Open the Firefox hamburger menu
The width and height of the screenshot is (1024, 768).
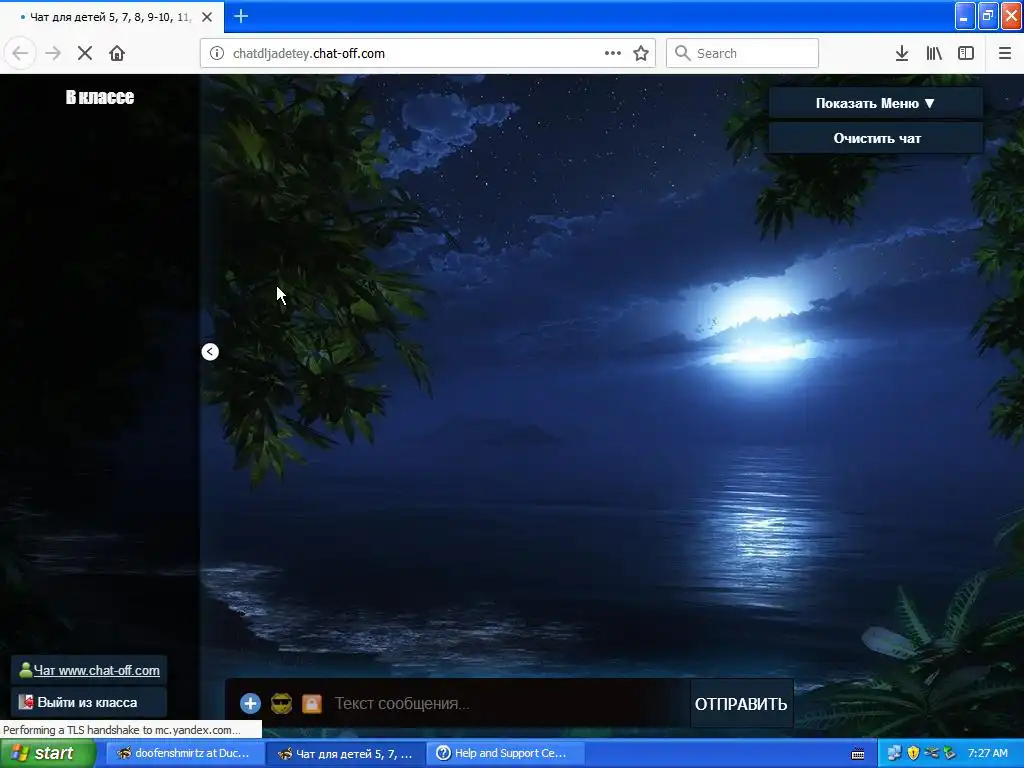pos(1004,54)
